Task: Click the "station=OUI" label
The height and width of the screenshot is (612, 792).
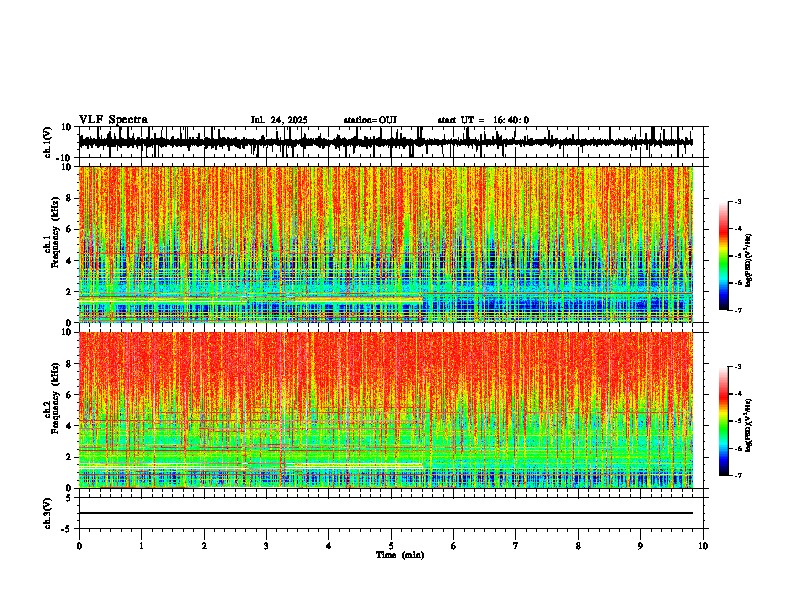Action: [370, 120]
